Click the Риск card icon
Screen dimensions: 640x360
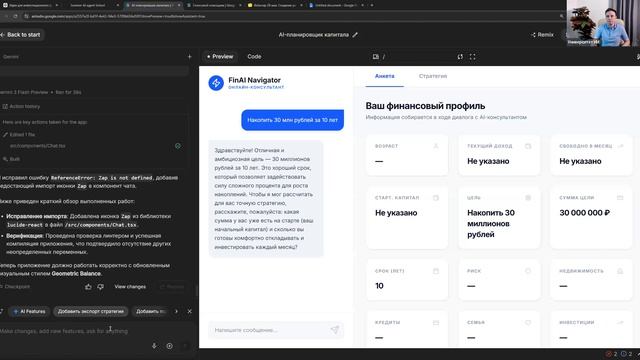pyautogui.click(x=528, y=271)
